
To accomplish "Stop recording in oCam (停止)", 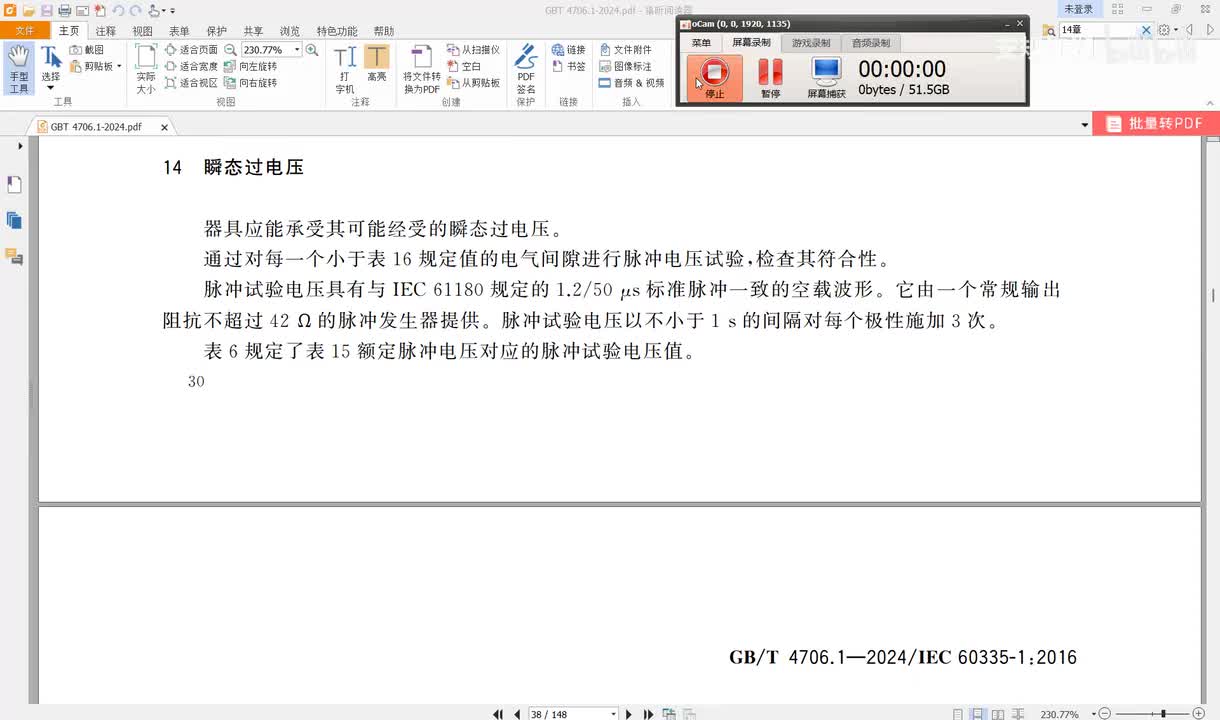I will [714, 77].
